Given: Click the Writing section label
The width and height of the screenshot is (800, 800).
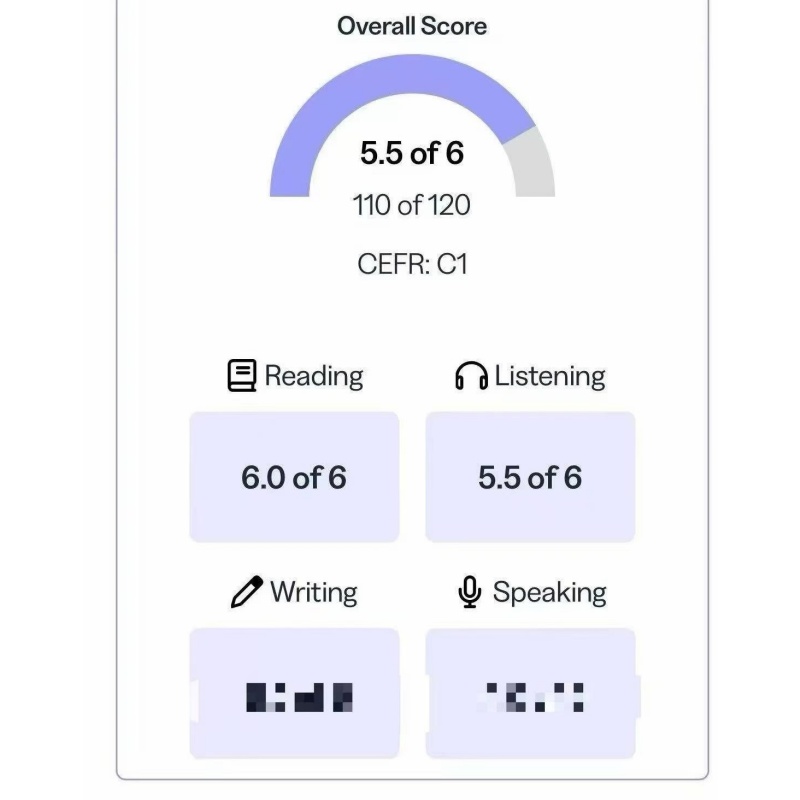Looking at the screenshot, I should tap(313, 592).
